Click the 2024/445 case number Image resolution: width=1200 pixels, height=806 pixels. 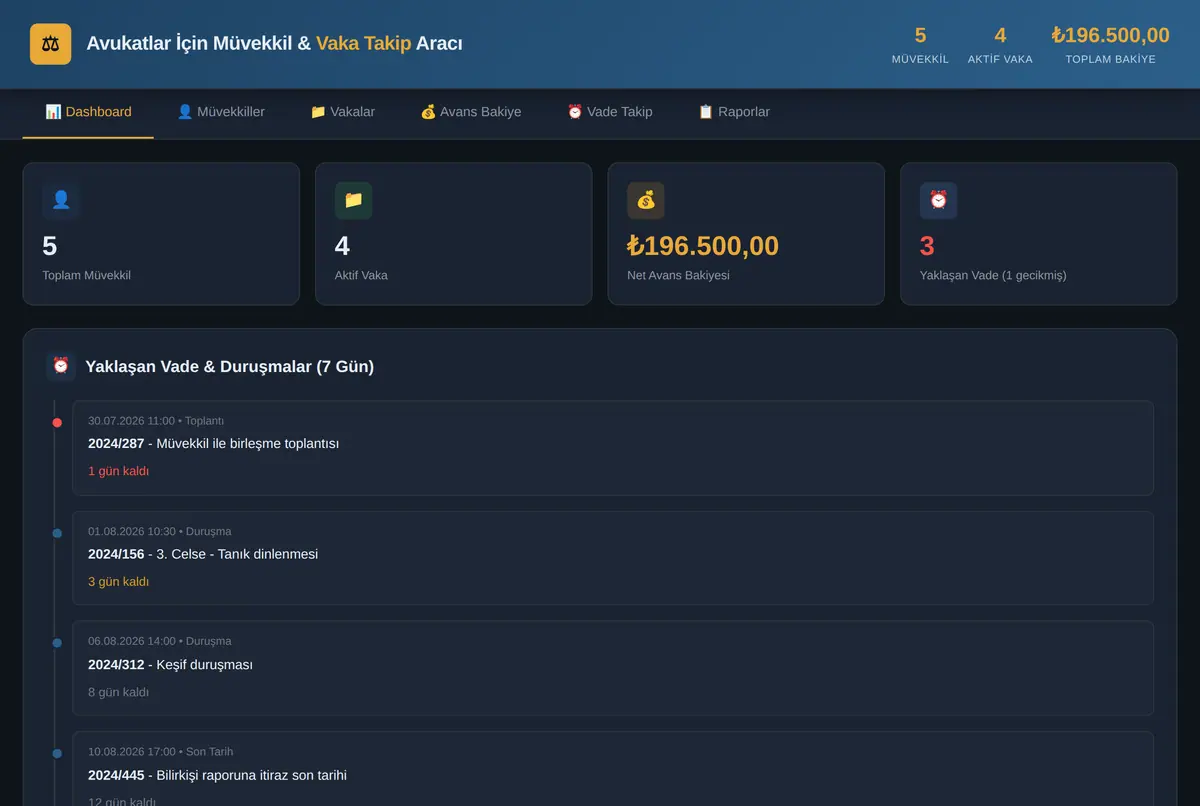pos(116,775)
